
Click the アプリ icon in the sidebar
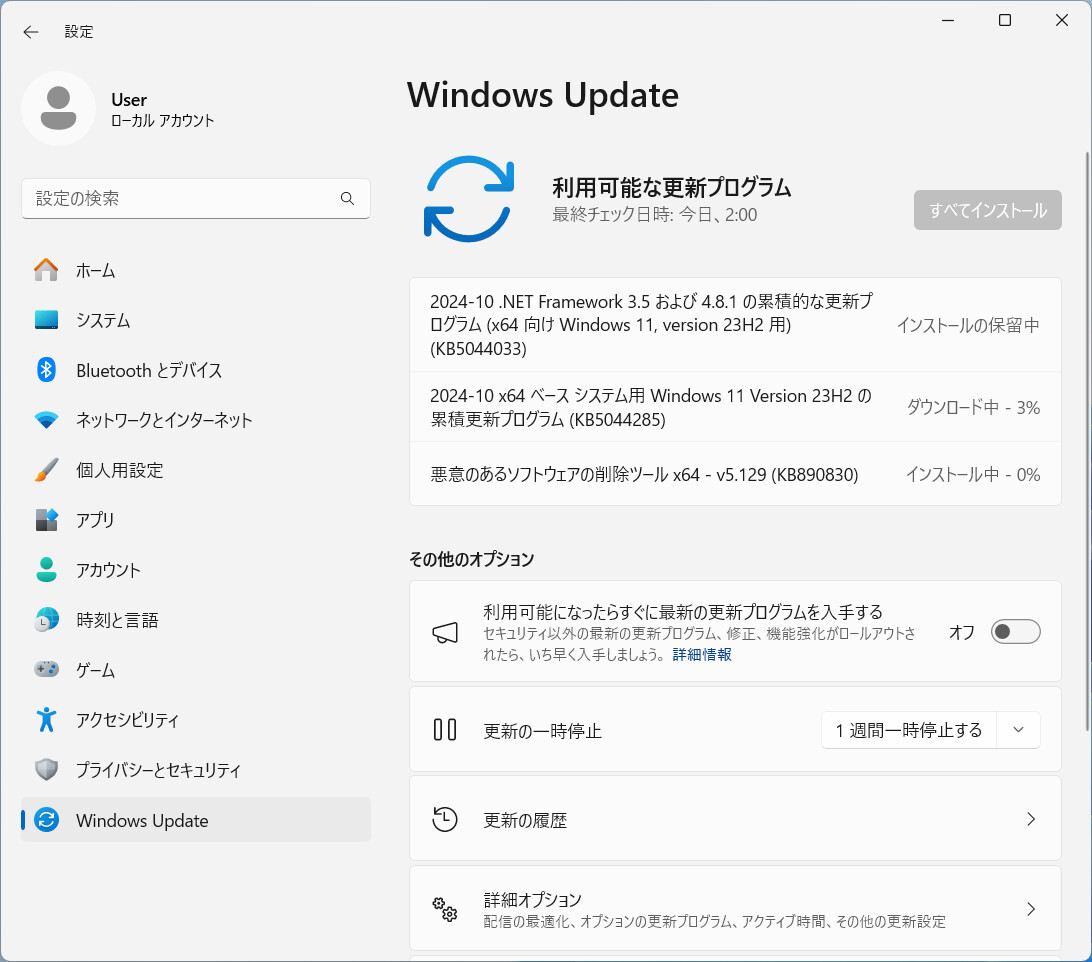click(46, 520)
